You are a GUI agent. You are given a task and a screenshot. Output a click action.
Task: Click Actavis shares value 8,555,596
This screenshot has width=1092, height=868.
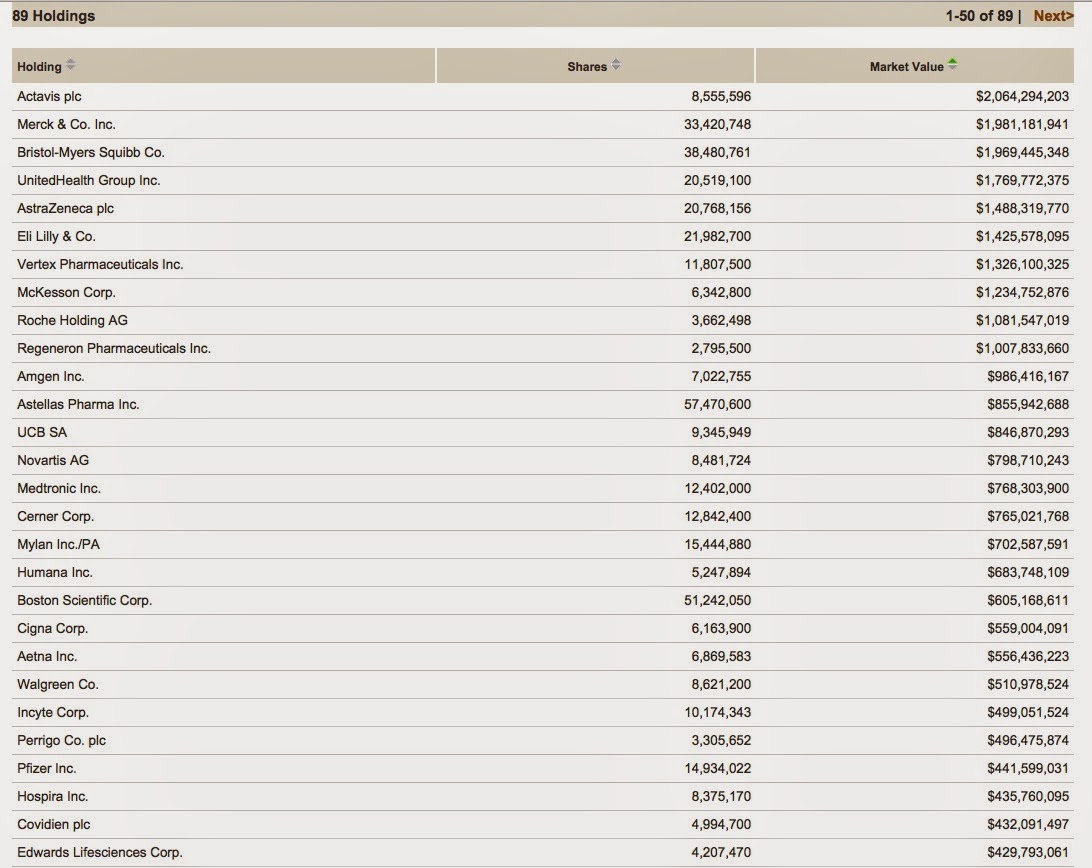click(x=721, y=97)
